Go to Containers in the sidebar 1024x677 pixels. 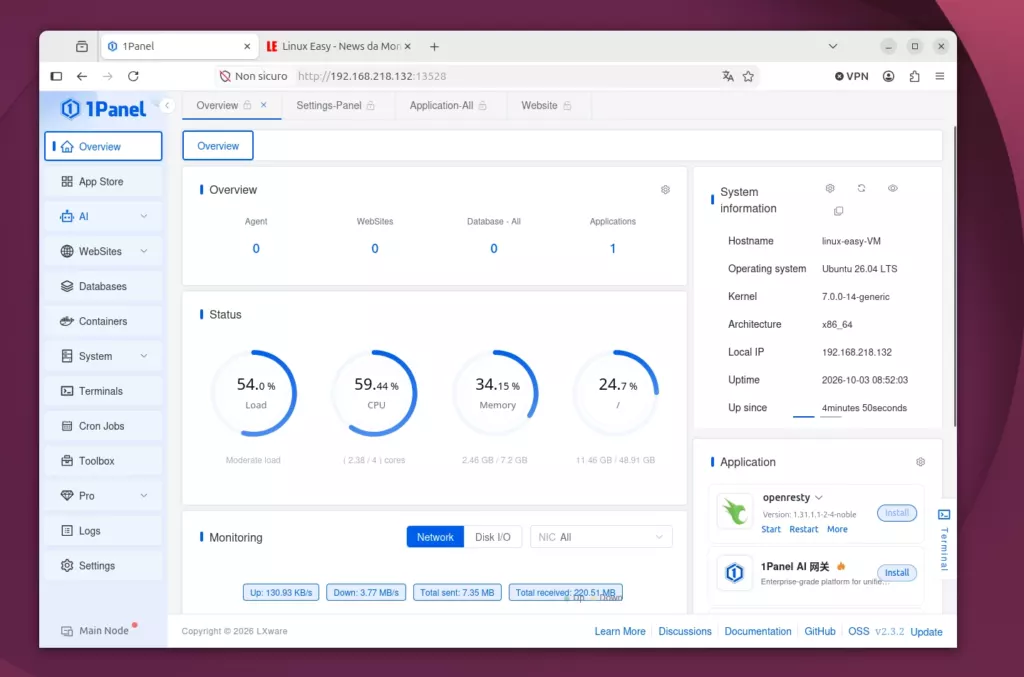click(103, 321)
